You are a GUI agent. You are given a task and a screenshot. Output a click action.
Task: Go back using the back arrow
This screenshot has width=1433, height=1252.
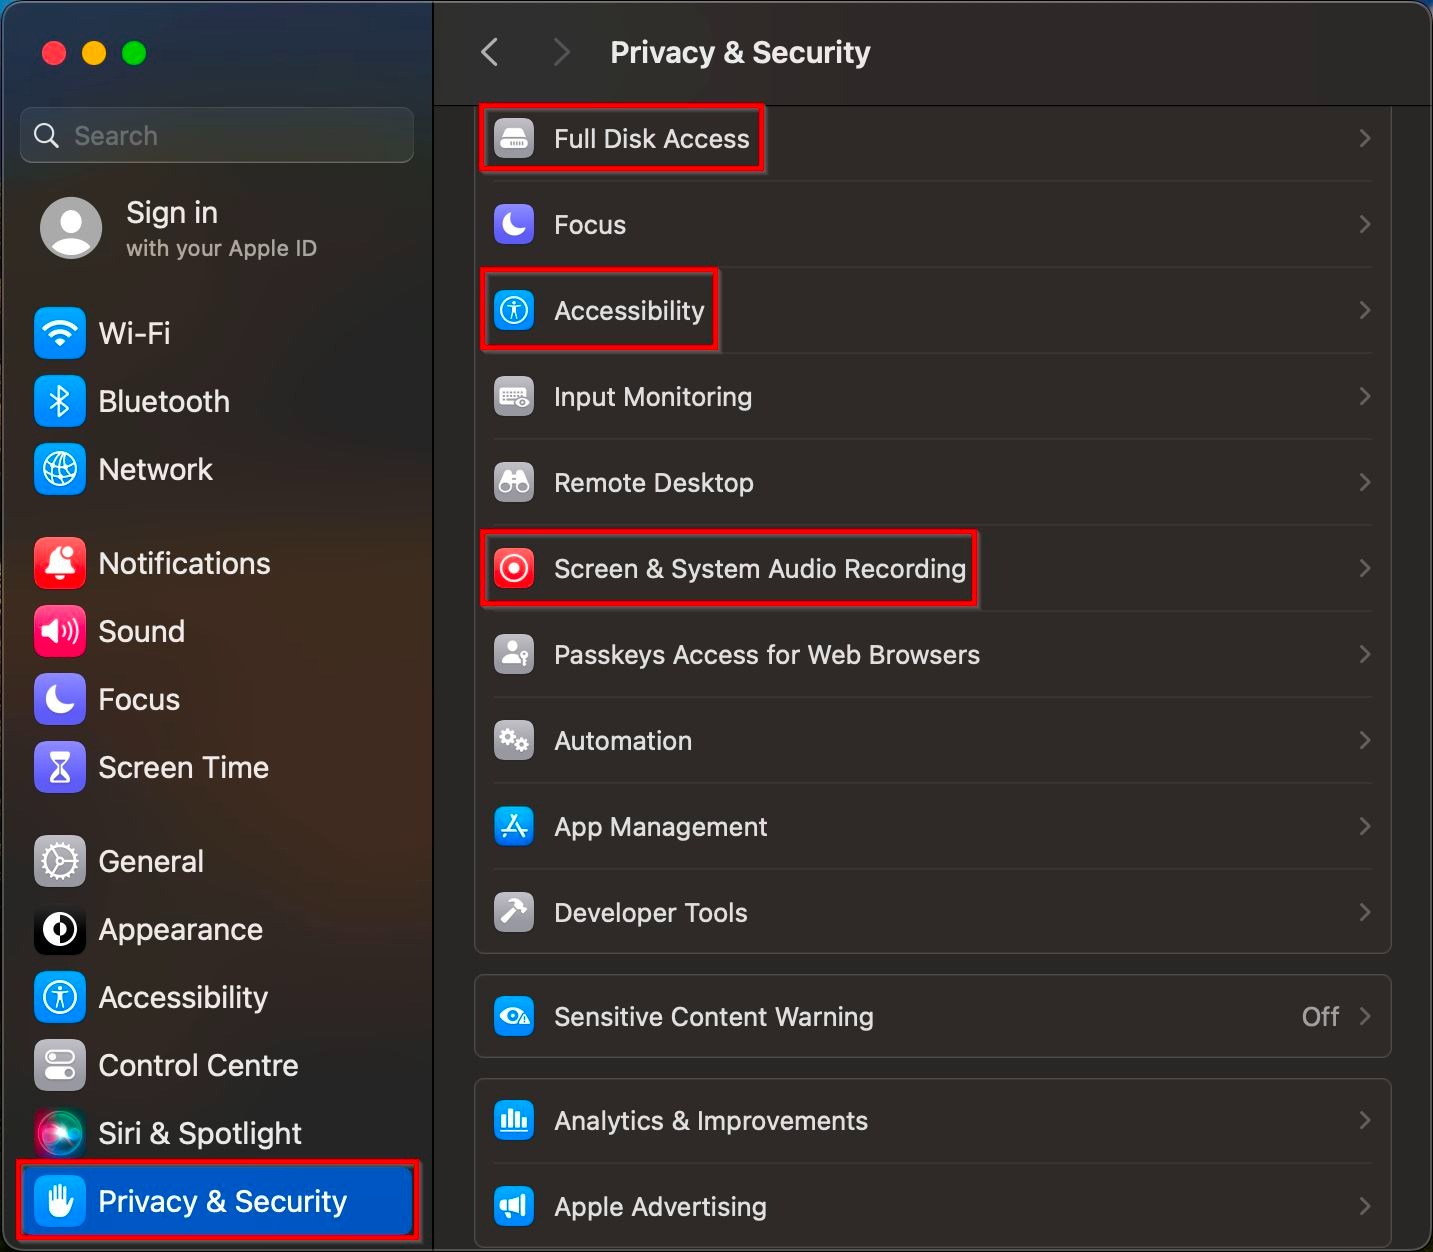(x=489, y=52)
